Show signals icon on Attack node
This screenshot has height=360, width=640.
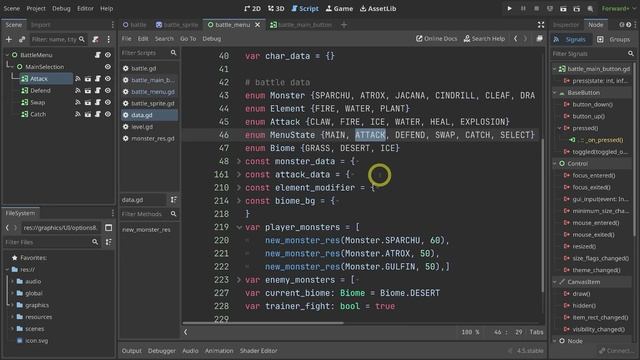coord(78,78)
